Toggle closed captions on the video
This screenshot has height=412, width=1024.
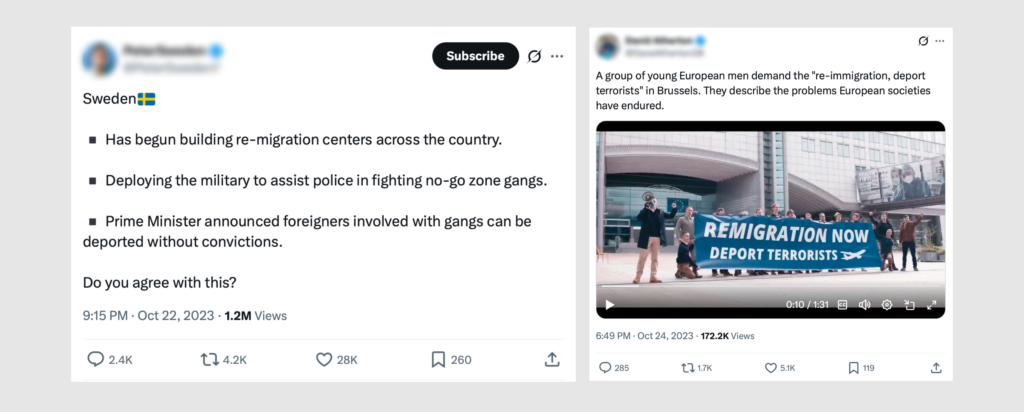842,305
